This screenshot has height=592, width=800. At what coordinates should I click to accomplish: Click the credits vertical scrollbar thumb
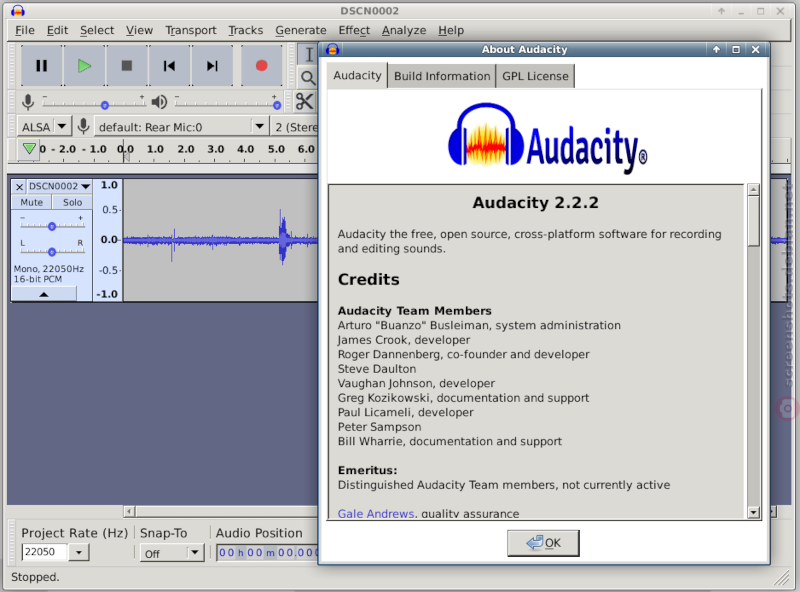pos(754,221)
